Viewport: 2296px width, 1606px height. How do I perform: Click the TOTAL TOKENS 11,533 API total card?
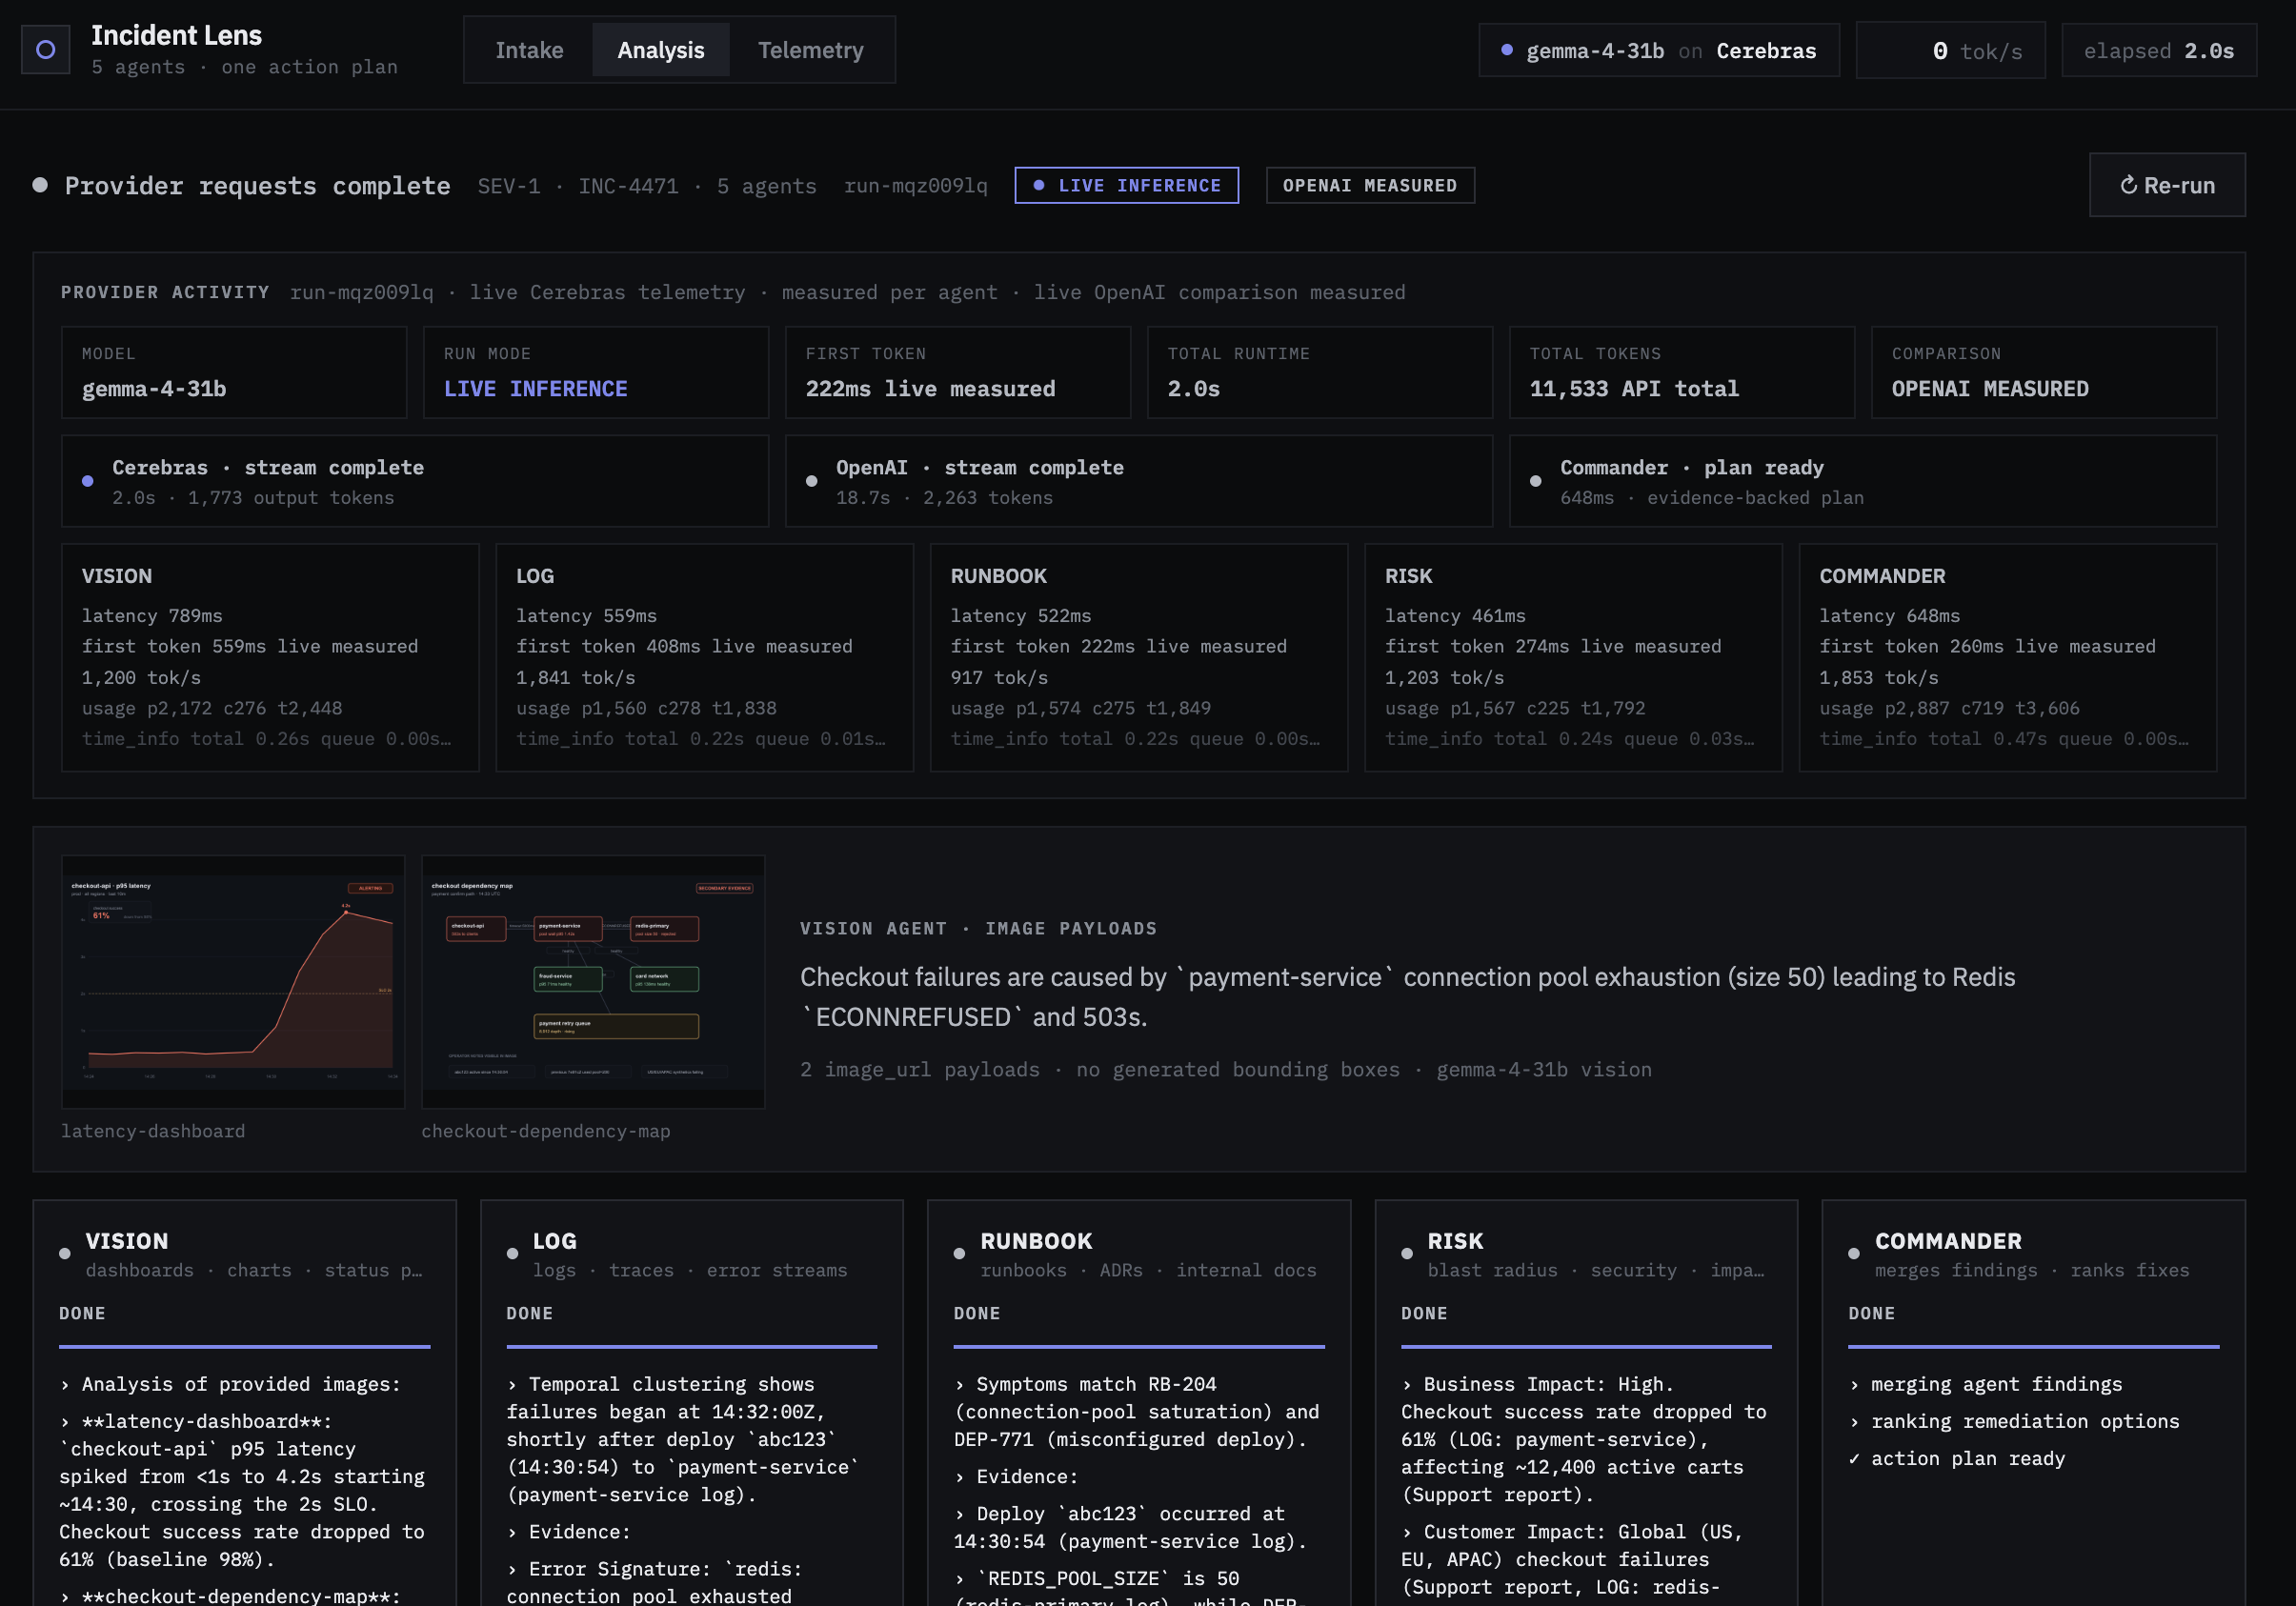[x=1682, y=372]
